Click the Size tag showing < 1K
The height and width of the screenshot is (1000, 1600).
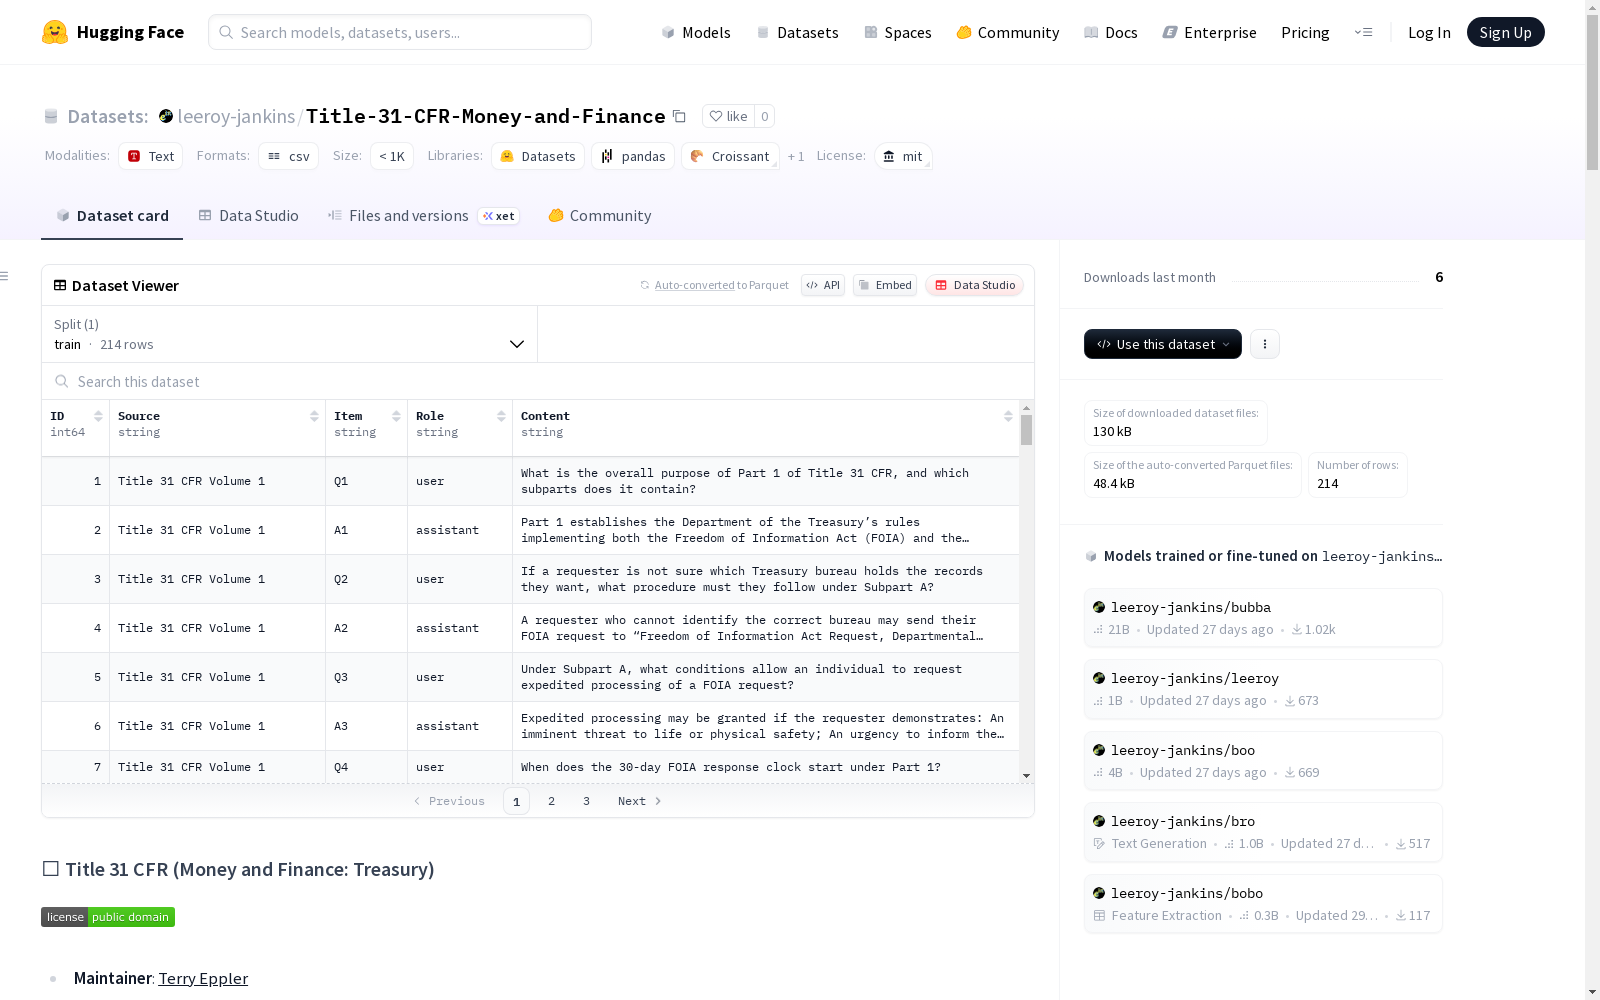coord(392,156)
